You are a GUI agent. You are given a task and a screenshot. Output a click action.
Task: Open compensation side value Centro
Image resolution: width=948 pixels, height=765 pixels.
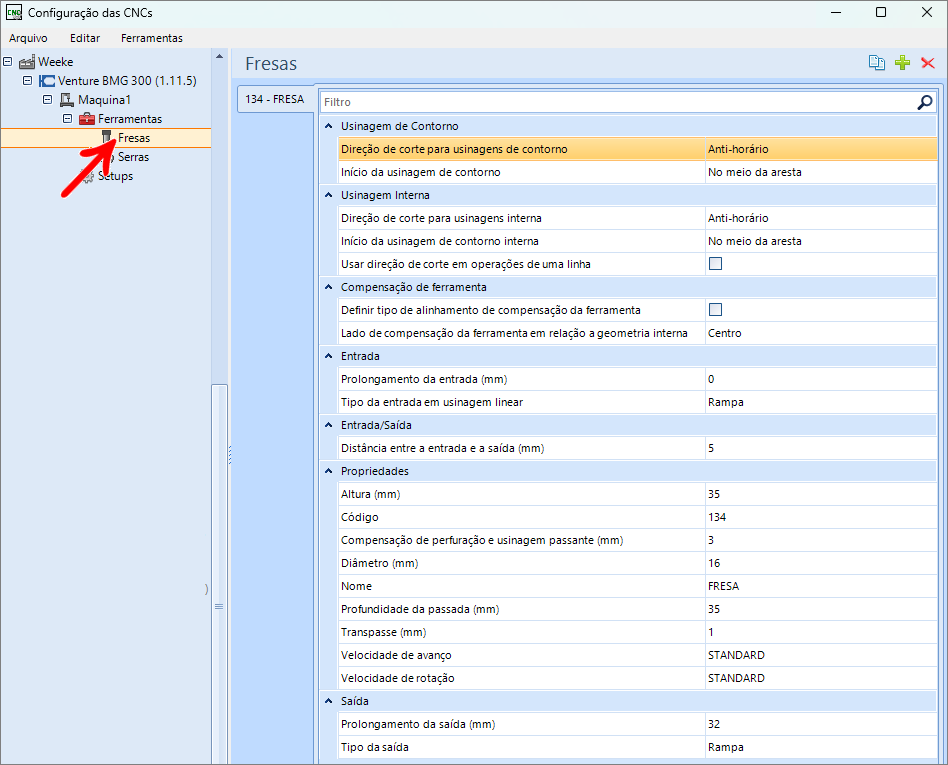pos(820,333)
